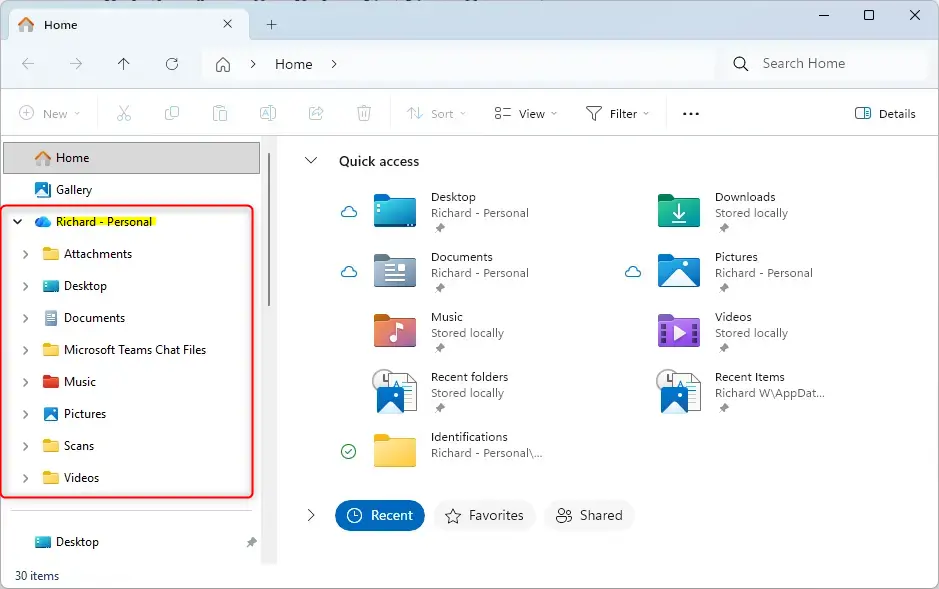Close the Home tab

(x=228, y=24)
